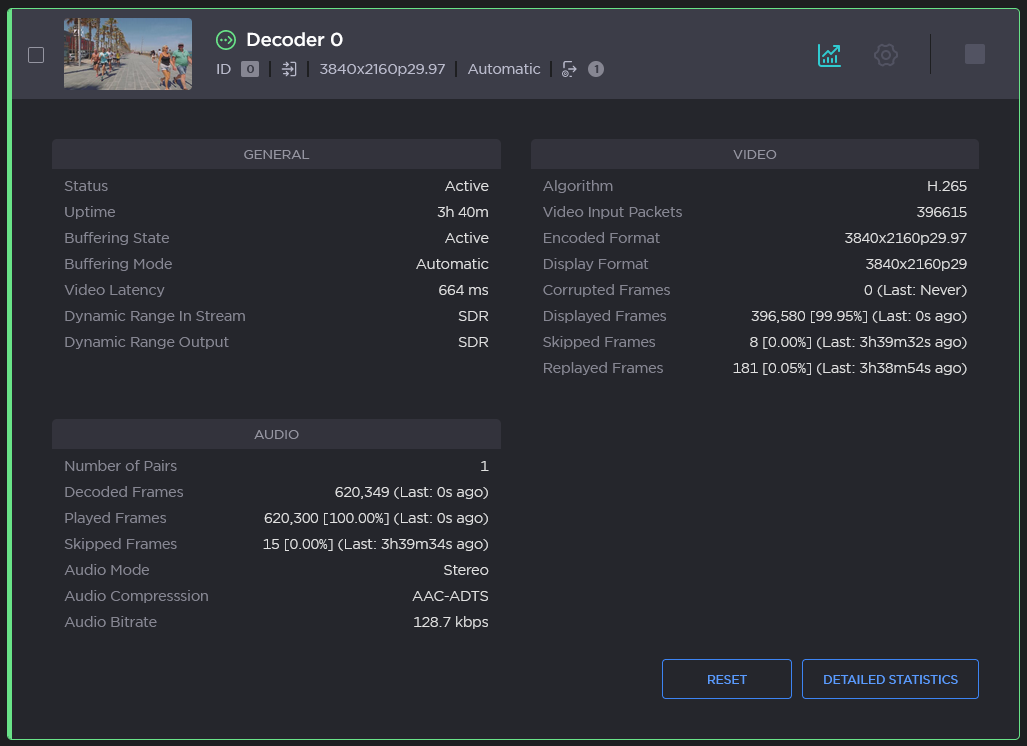
Task: Click the input arrow icon beside the ID
Action: (x=289, y=69)
